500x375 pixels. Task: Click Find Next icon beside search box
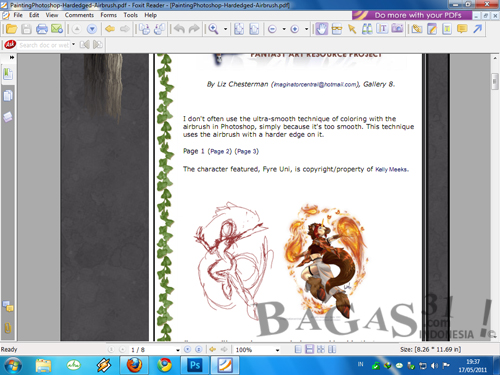pos(98,44)
